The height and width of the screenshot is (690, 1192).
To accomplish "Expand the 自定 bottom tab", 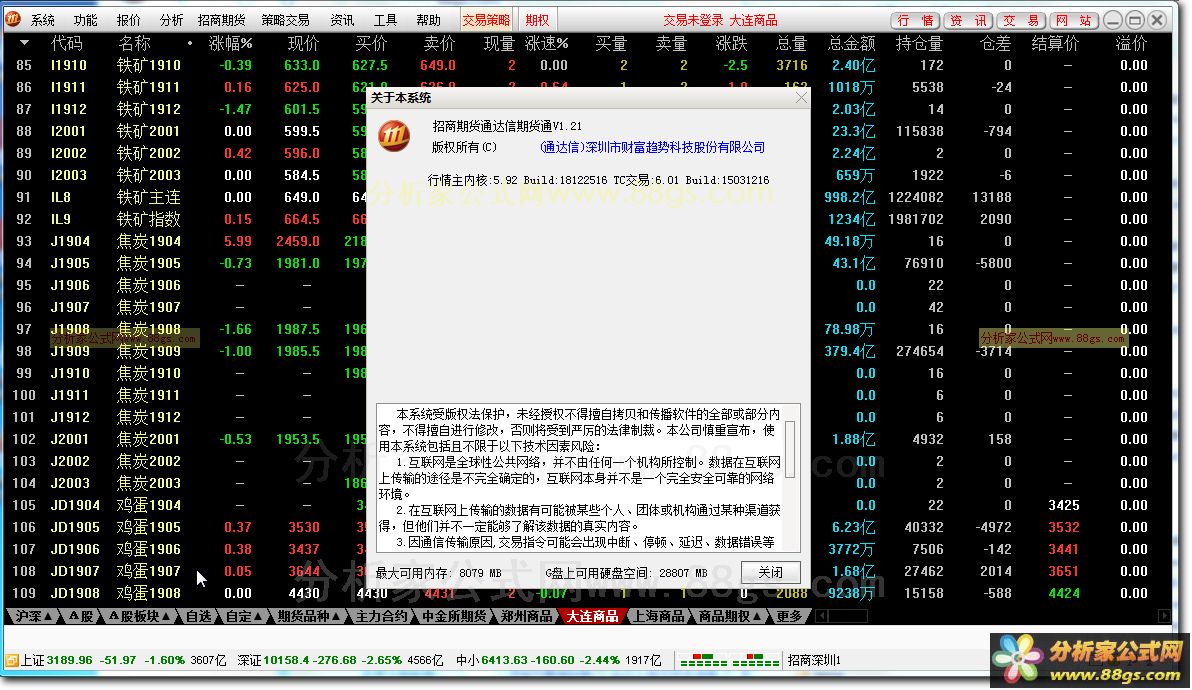I will [245, 616].
